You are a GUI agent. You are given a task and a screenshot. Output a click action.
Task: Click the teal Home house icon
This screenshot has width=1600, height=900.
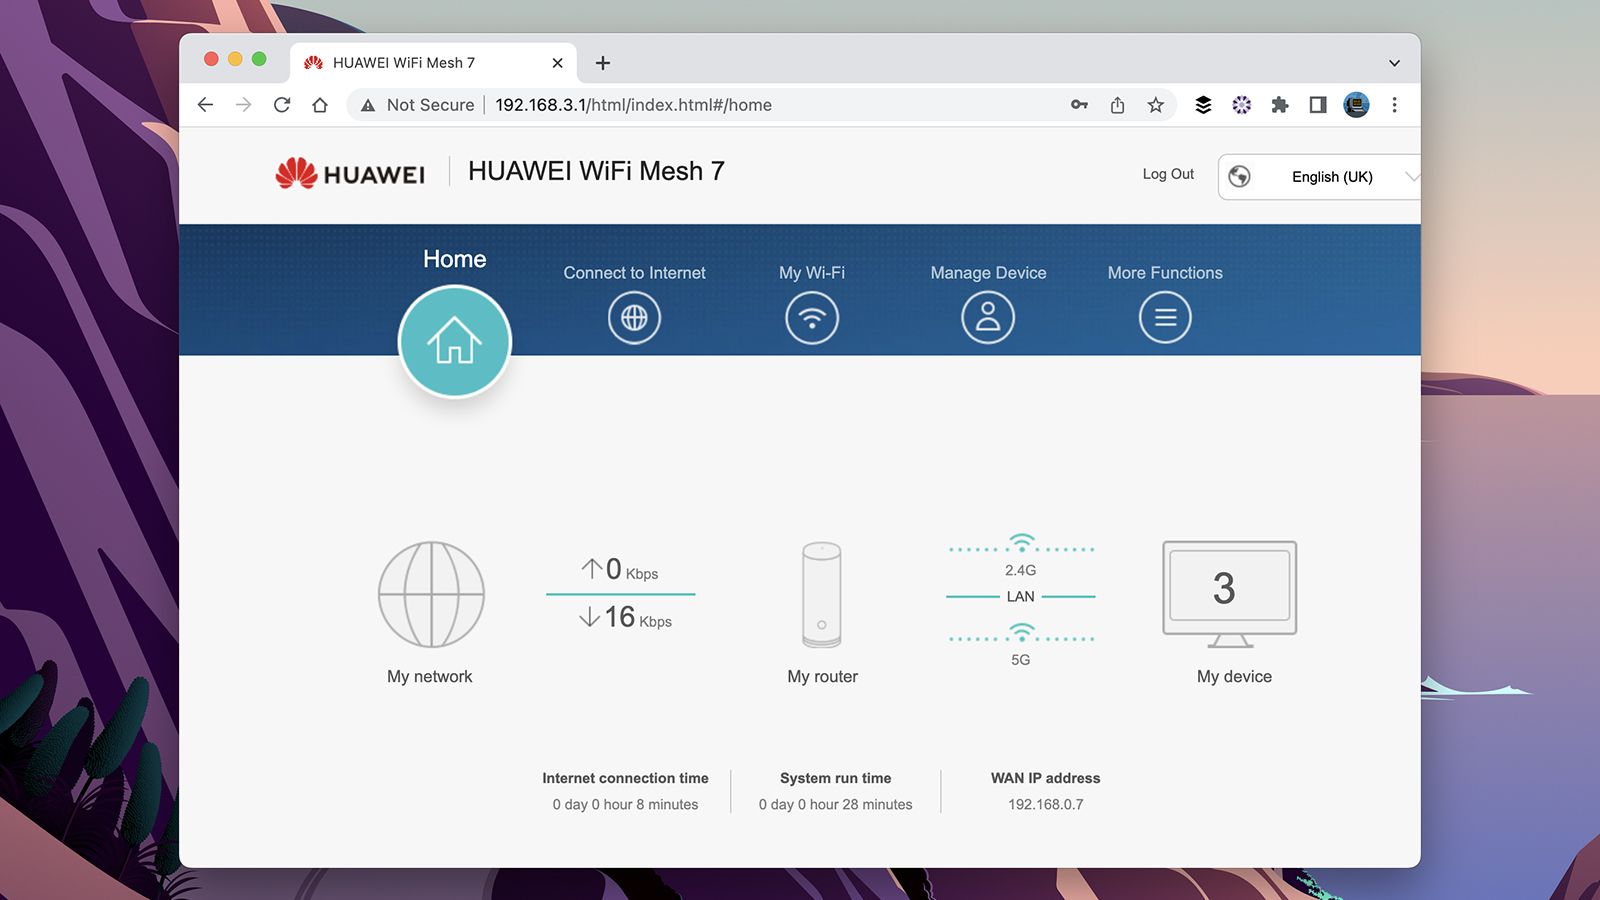pyautogui.click(x=455, y=341)
